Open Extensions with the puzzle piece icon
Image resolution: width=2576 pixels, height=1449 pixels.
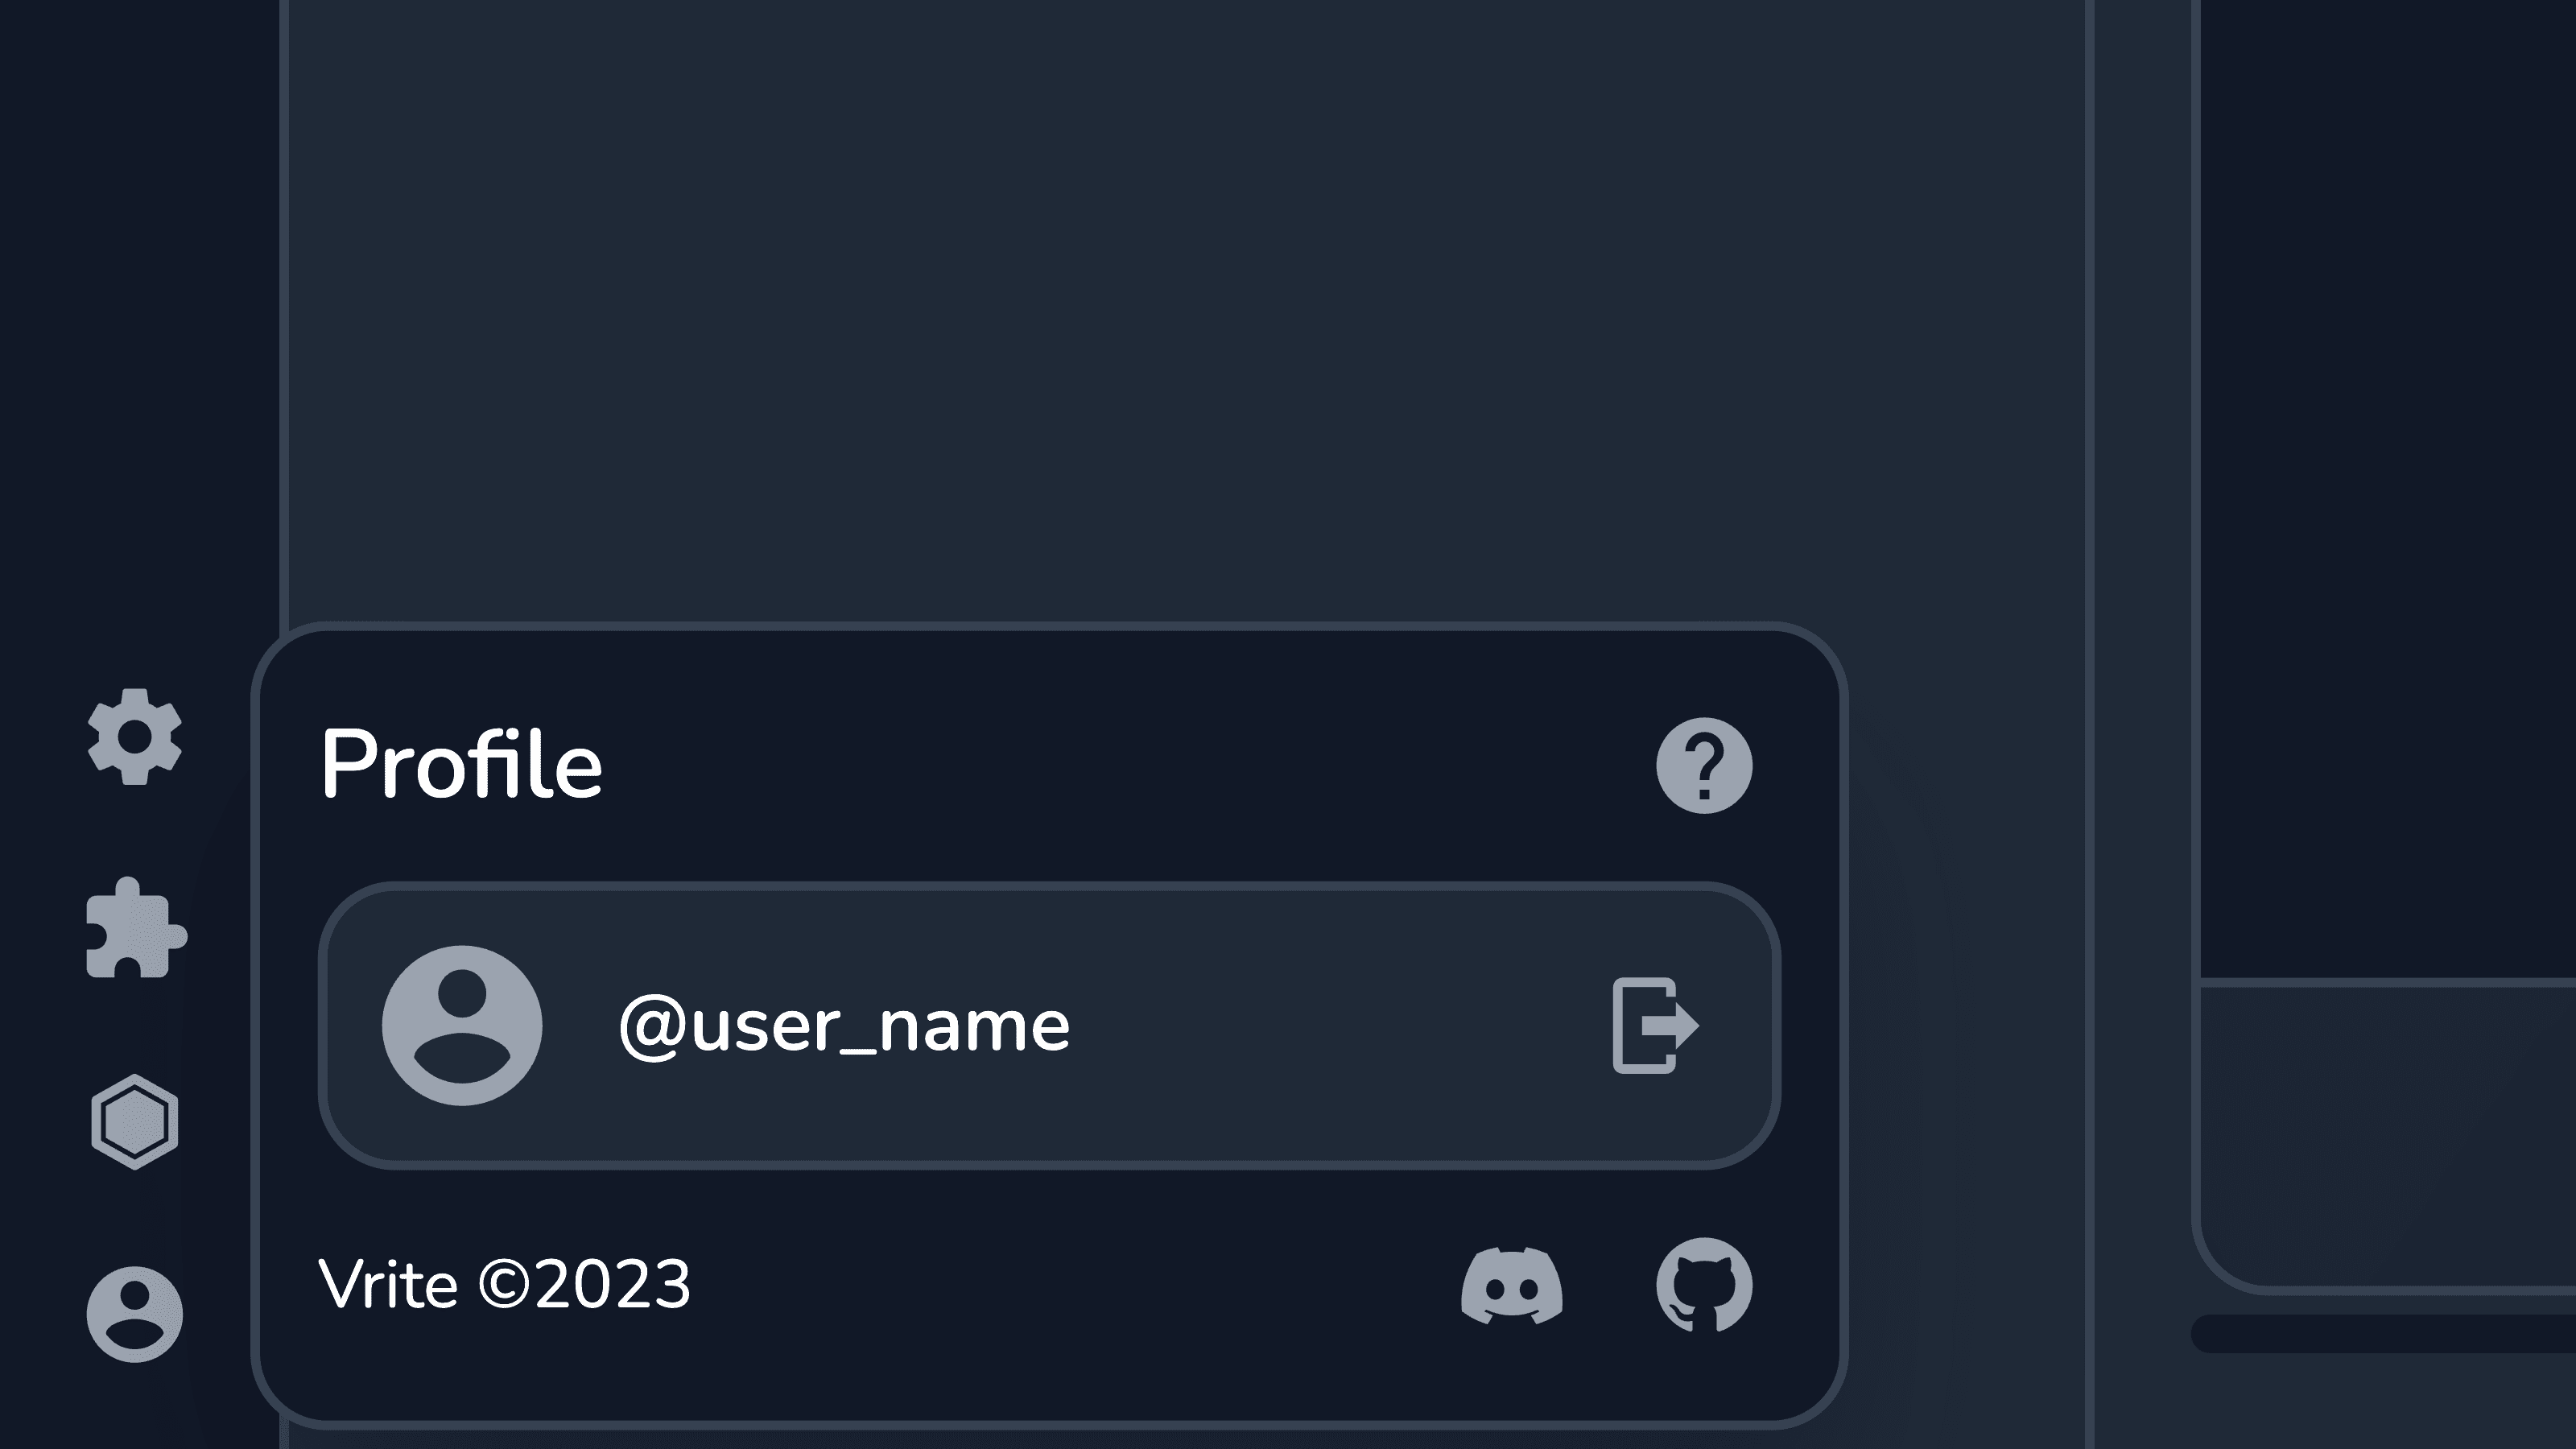(135, 928)
